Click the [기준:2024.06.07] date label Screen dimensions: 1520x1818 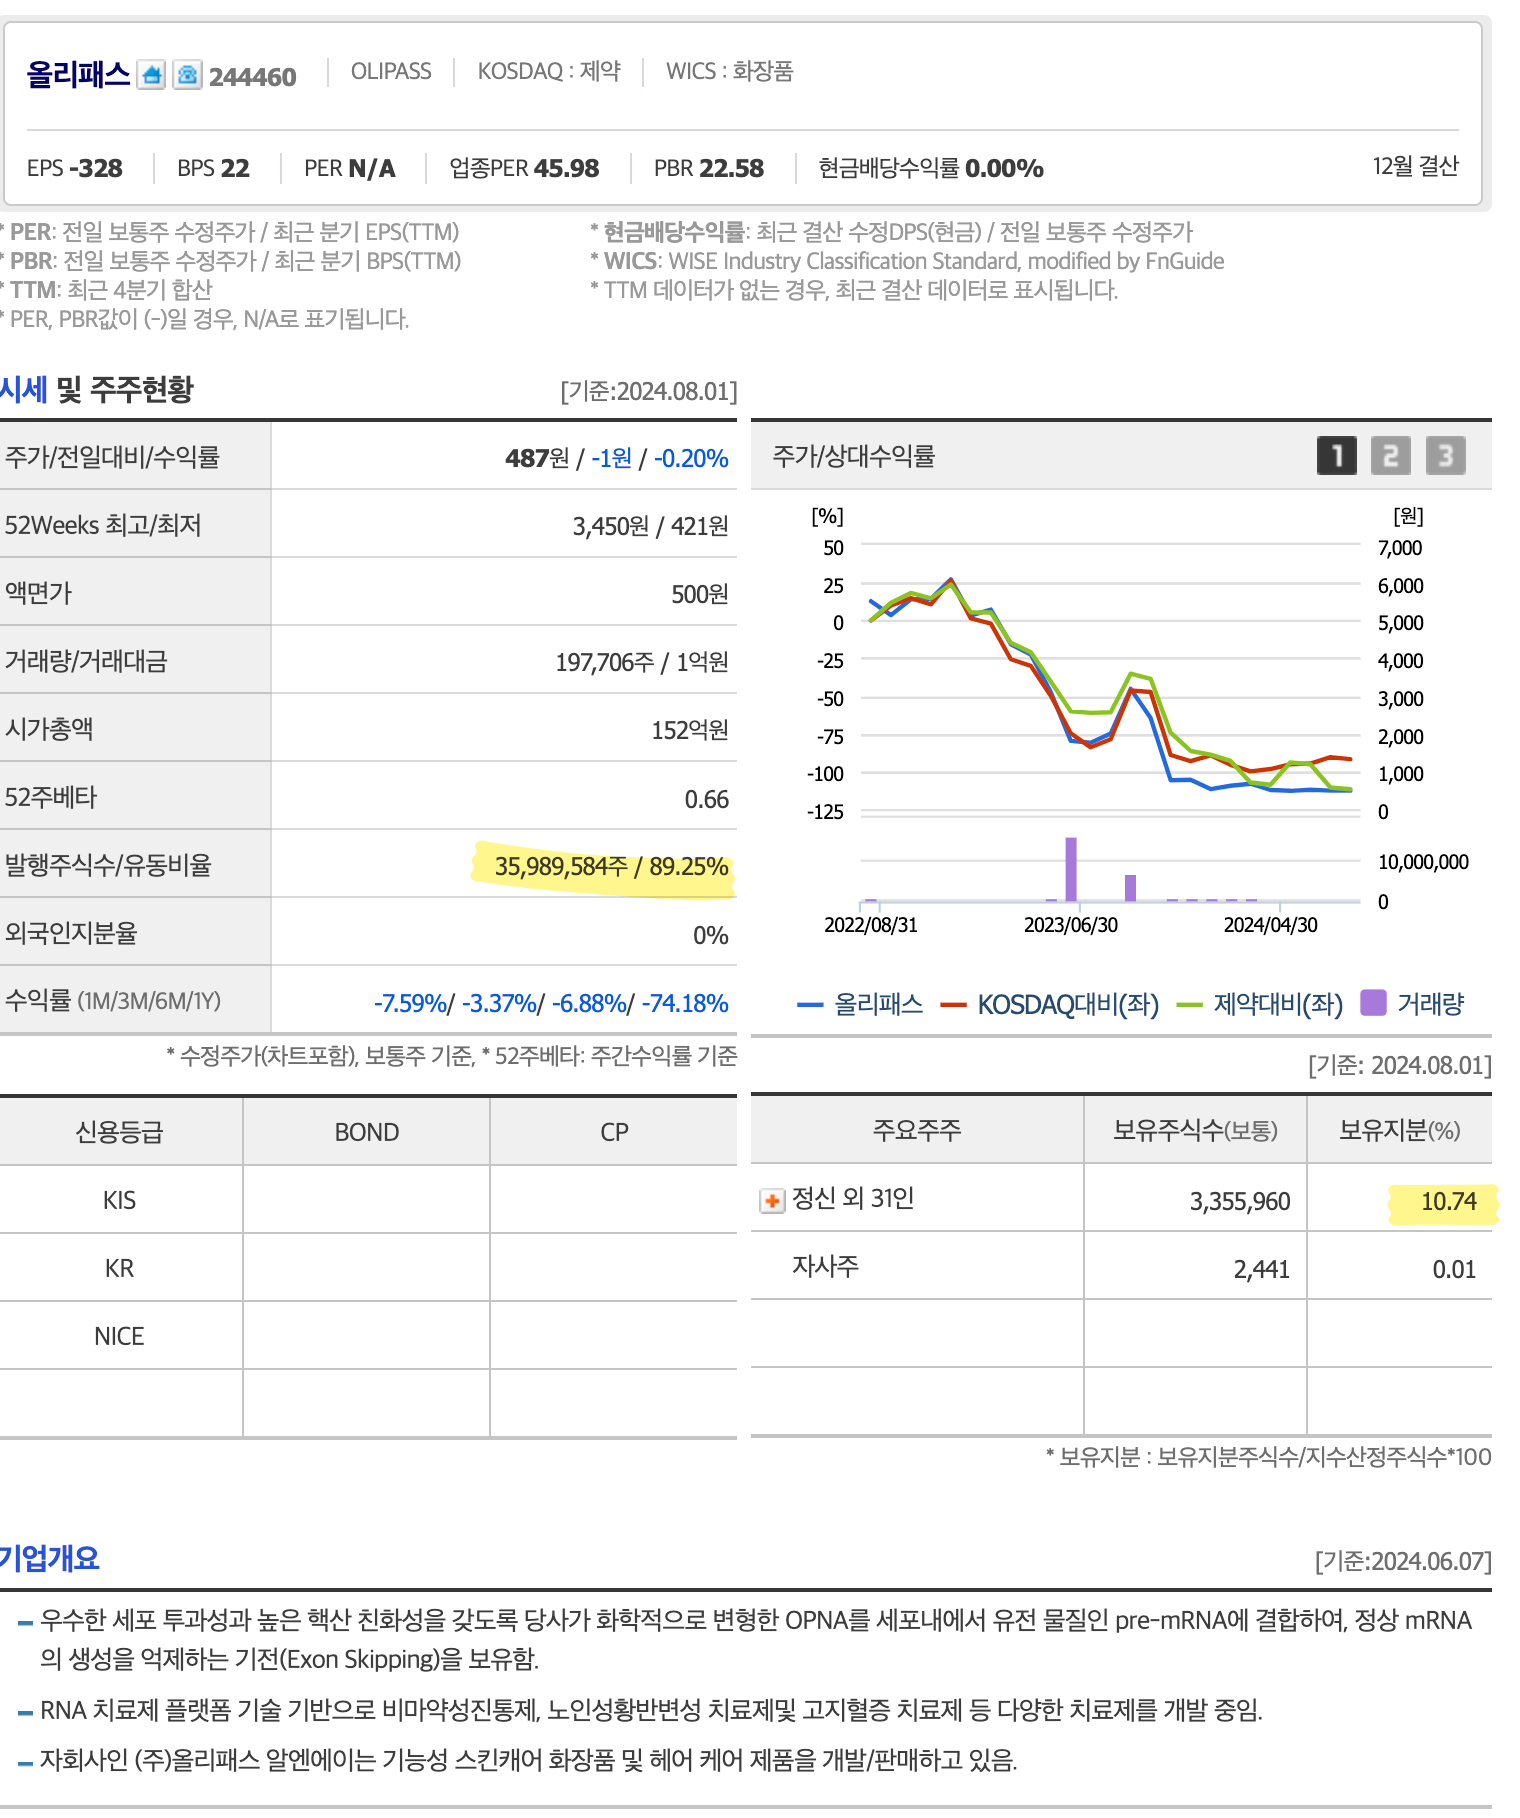pos(1403,1561)
